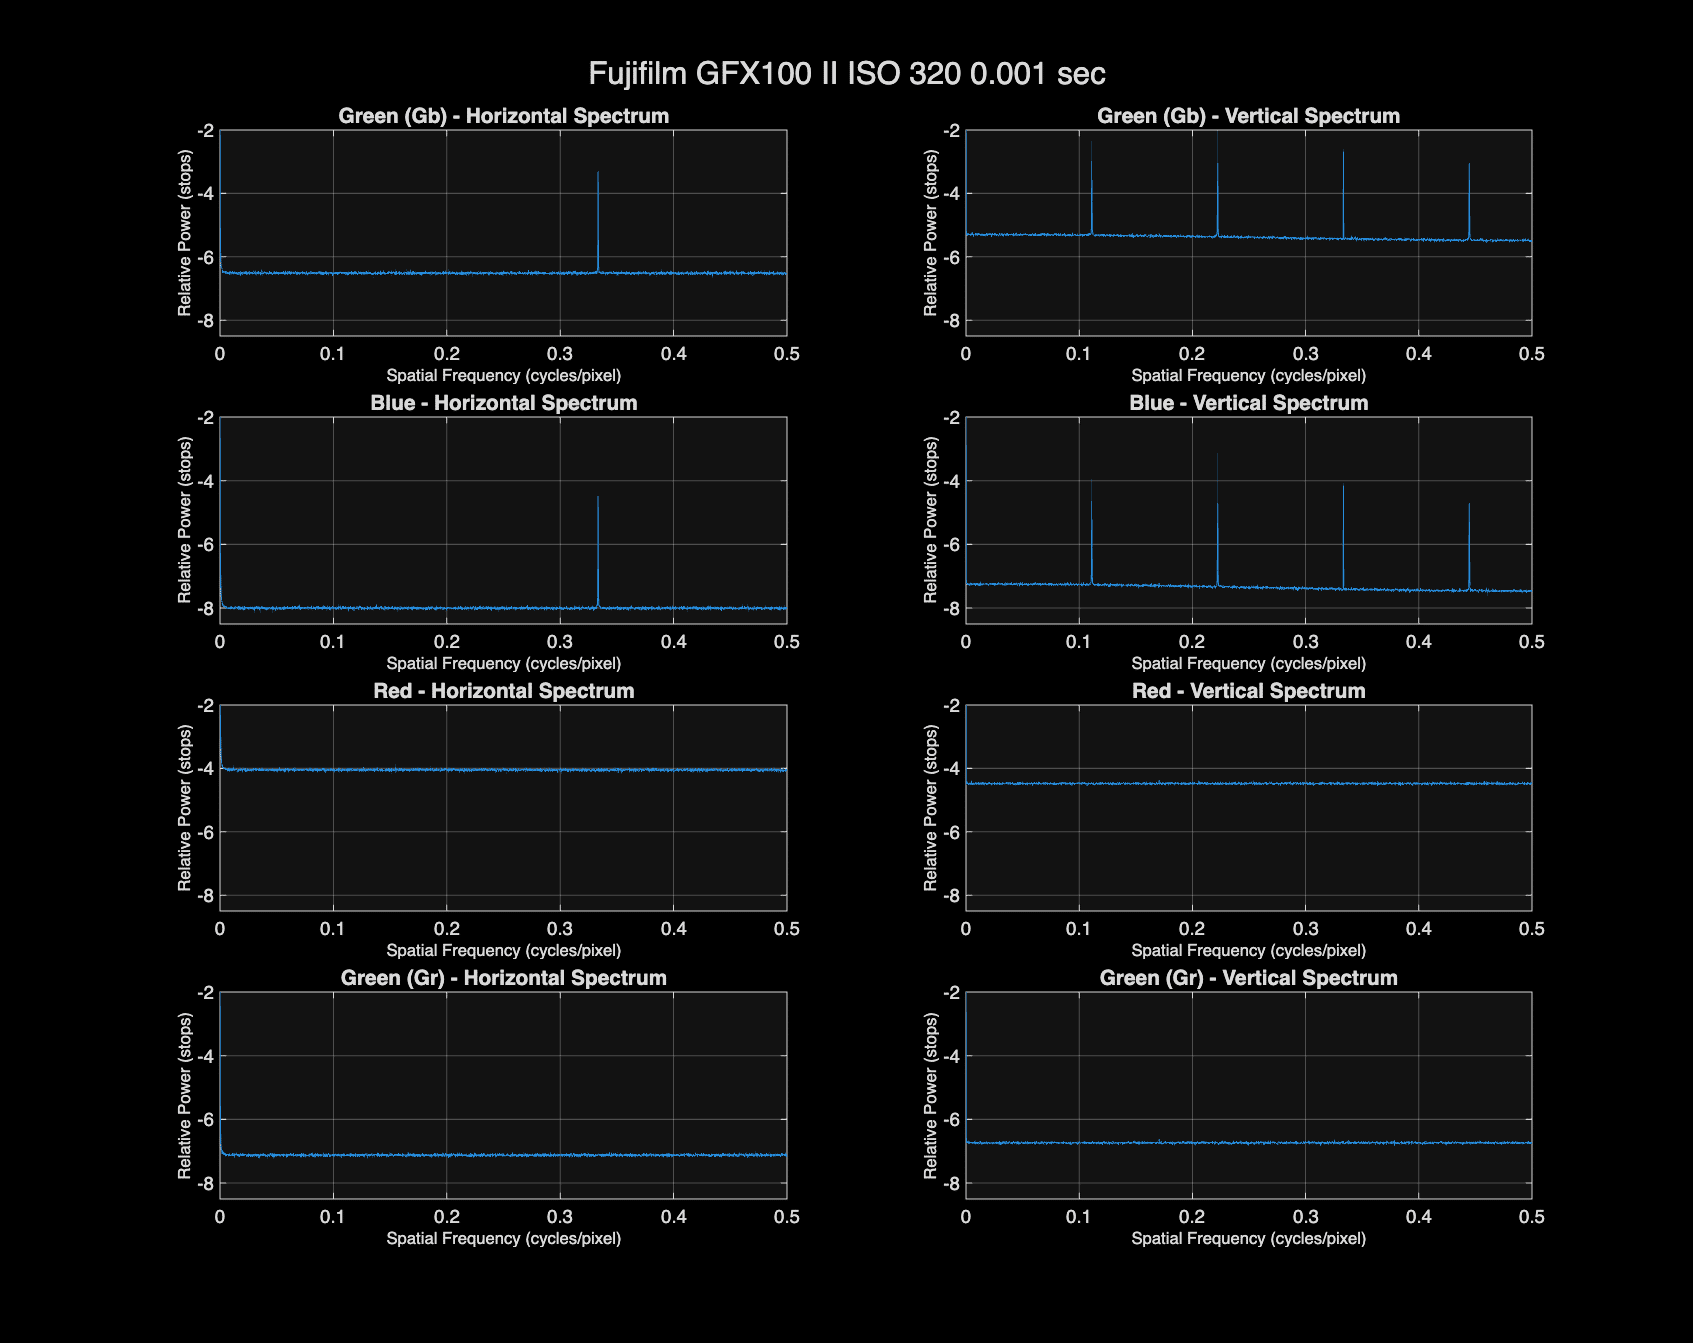This screenshot has width=1693, height=1343.
Task: Click the y-axis label of Blue Horizontal plot
Action: click(185, 520)
